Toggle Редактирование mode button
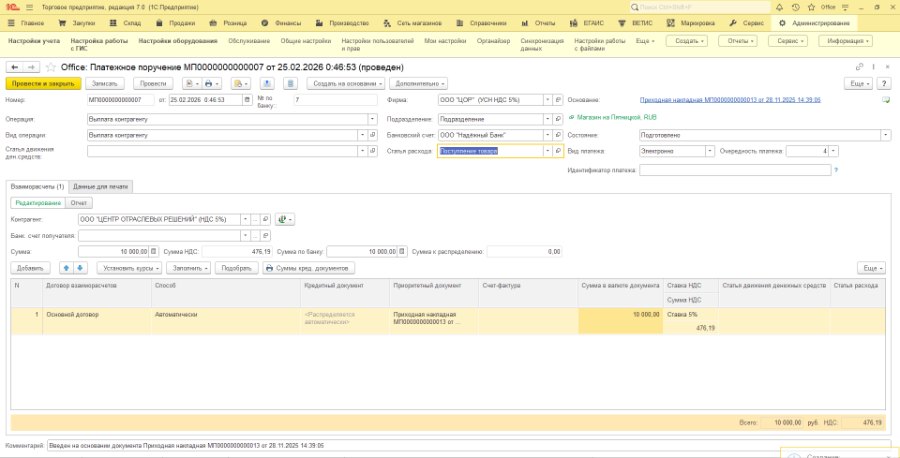The height and width of the screenshot is (458, 900). click(38, 203)
